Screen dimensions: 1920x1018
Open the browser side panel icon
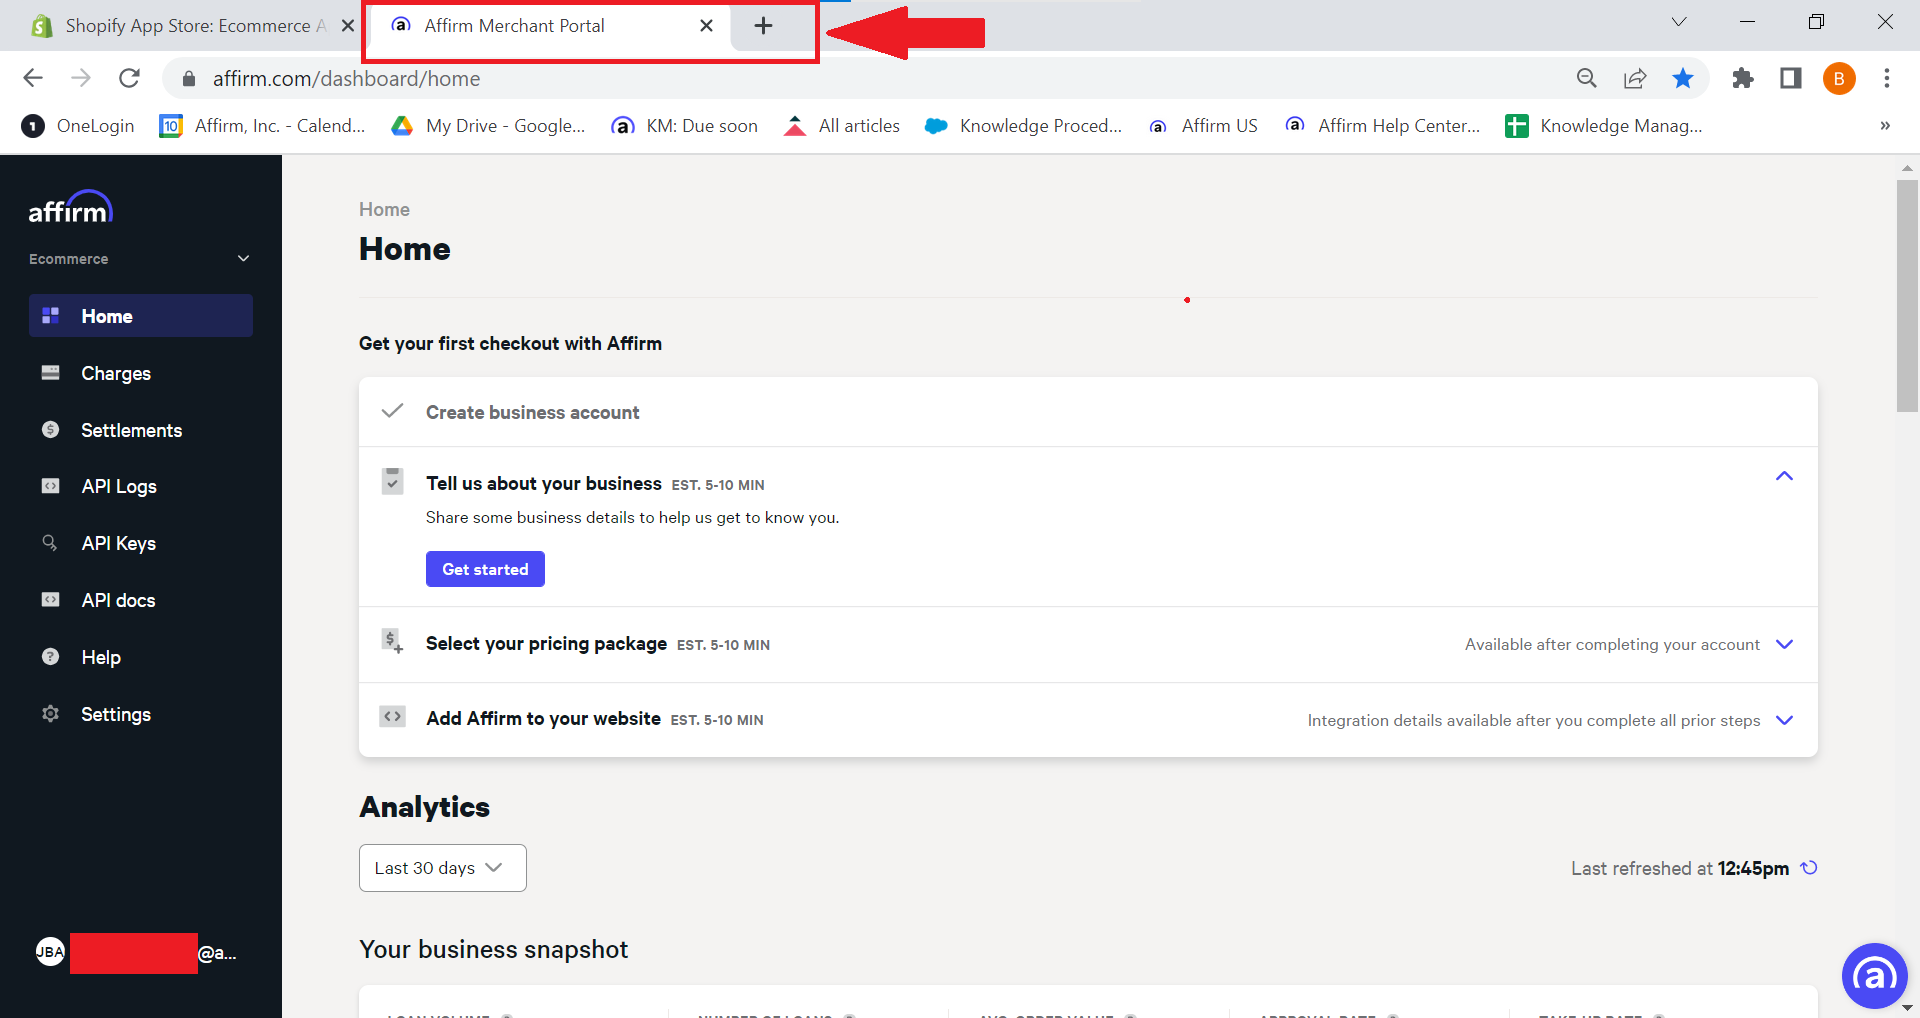point(1791,78)
